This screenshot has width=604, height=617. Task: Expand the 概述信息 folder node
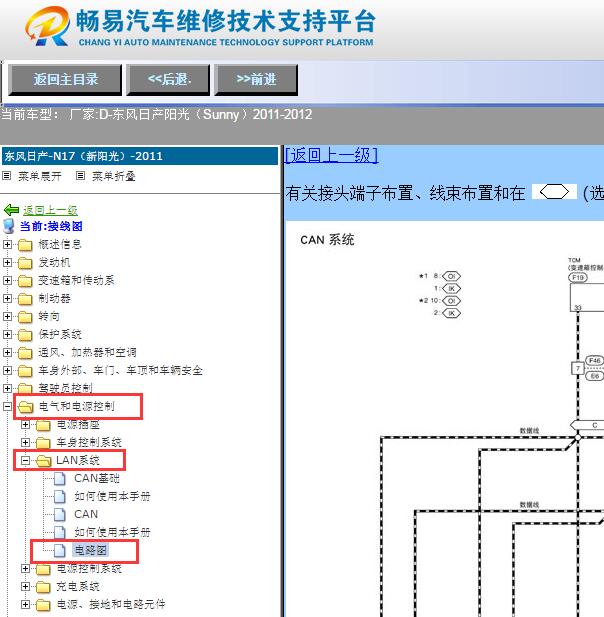7,244
